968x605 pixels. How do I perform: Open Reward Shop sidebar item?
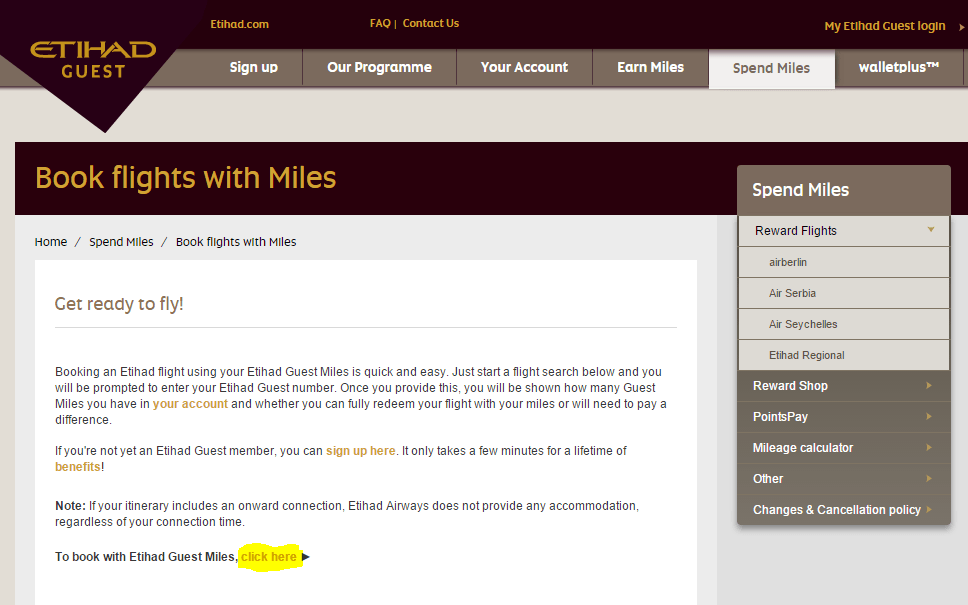click(844, 386)
